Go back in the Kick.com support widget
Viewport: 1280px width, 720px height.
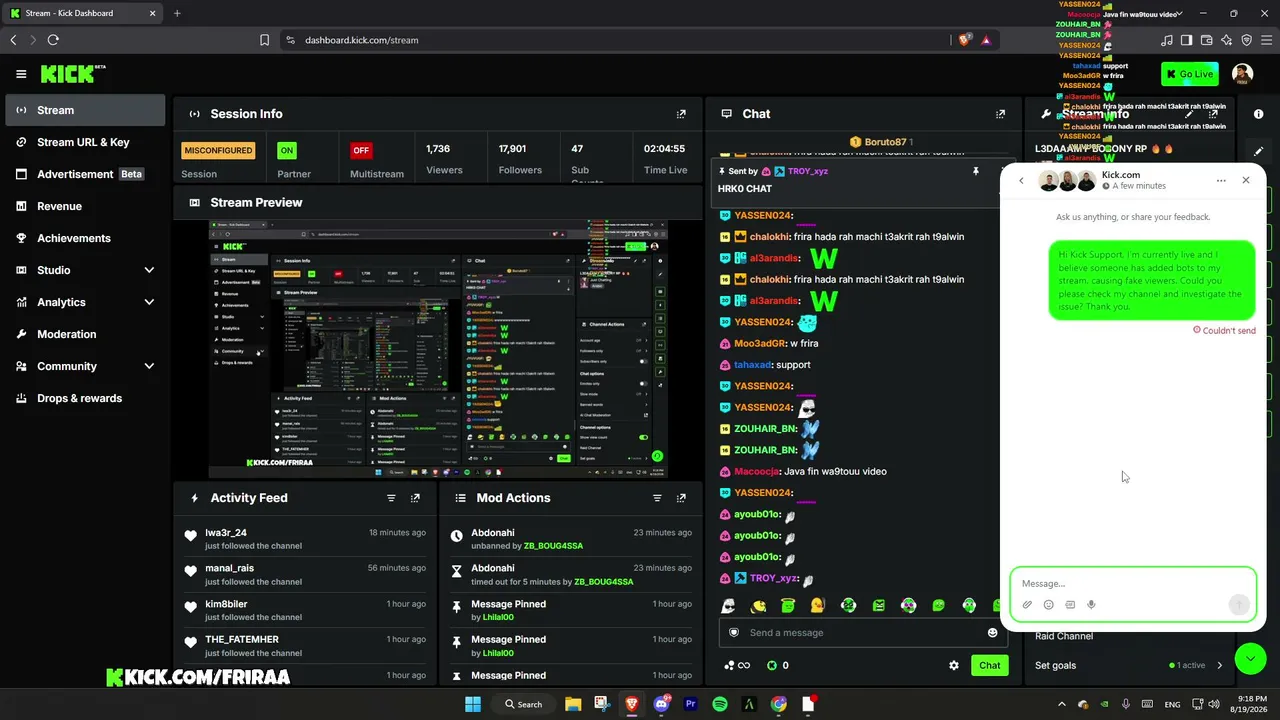pyautogui.click(x=1021, y=181)
